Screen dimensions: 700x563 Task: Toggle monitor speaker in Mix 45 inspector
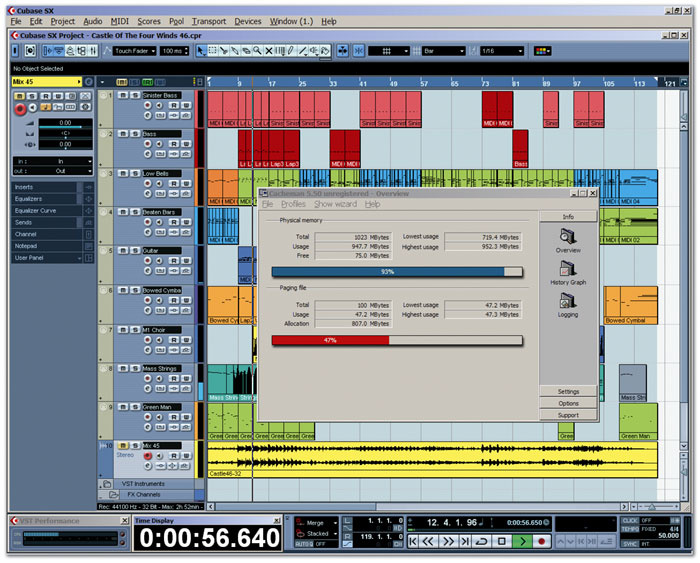pos(33,107)
